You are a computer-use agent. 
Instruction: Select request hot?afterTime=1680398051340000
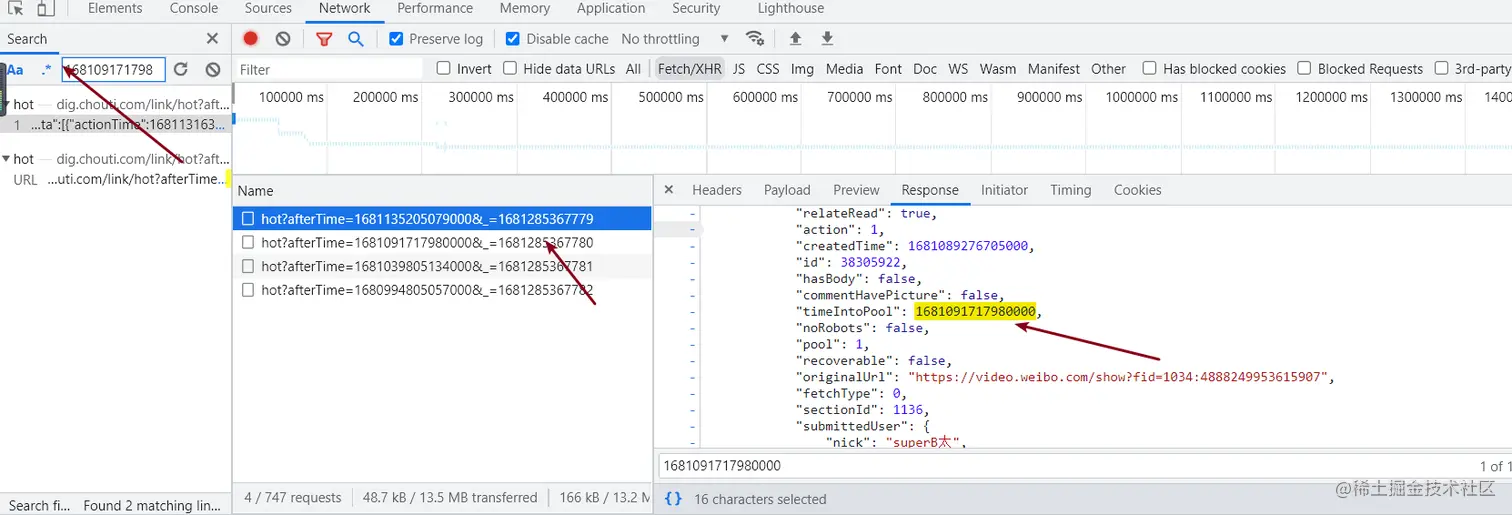pos(442,266)
